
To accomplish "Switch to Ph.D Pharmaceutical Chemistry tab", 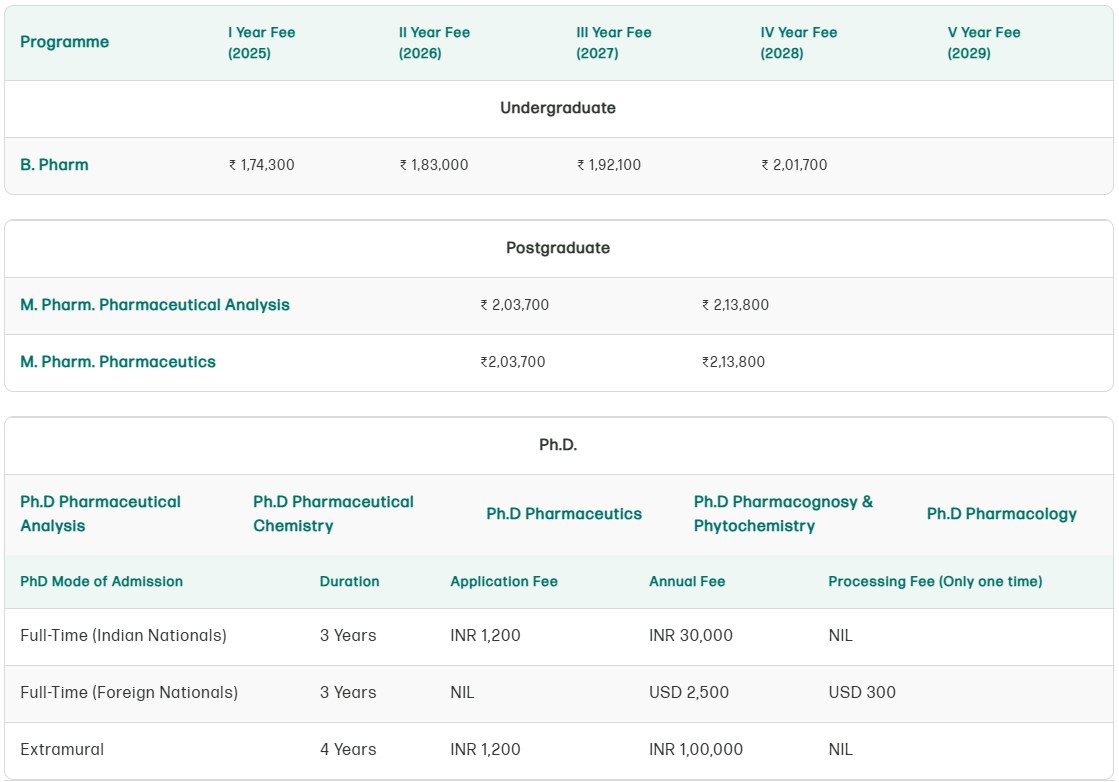I will (333, 514).
